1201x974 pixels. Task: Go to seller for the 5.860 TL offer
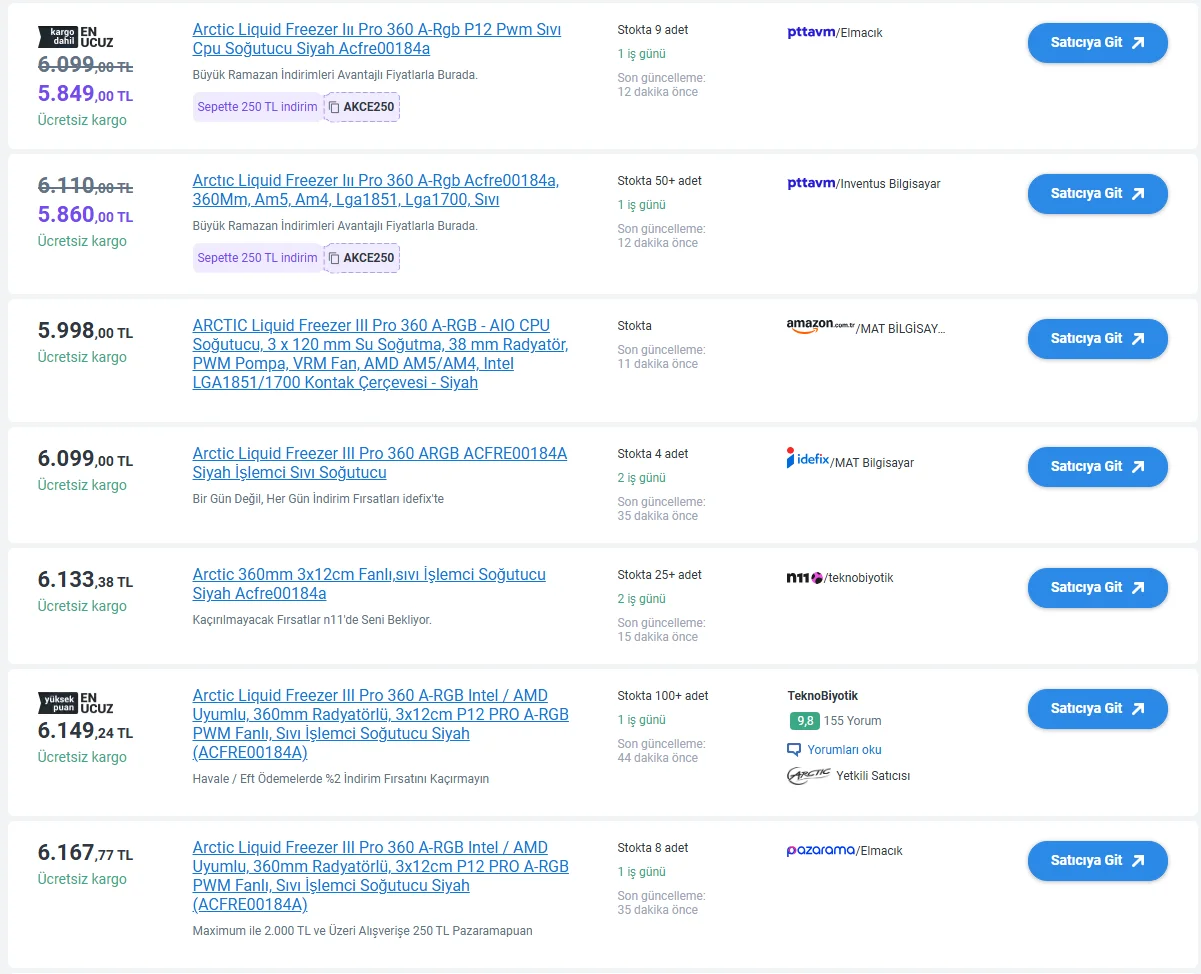1097,194
